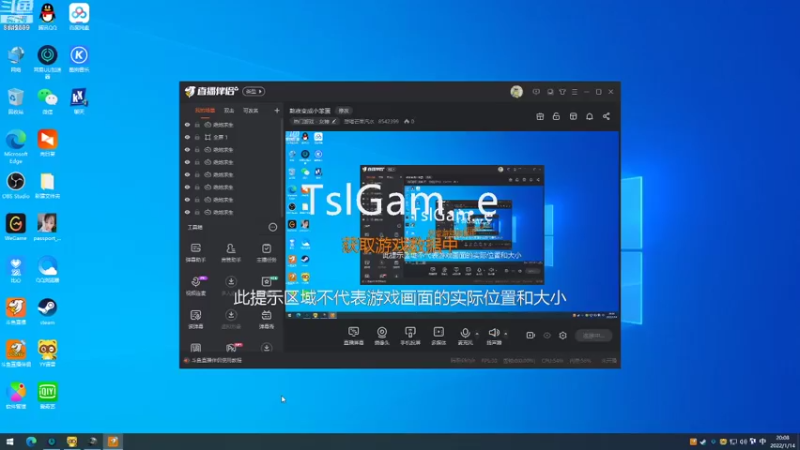
Task: Open the settings gear beside start-stream button
Action: point(563,335)
